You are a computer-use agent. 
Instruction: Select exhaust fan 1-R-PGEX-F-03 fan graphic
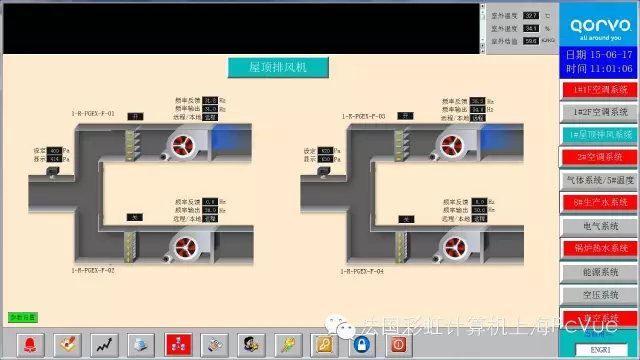click(x=451, y=146)
